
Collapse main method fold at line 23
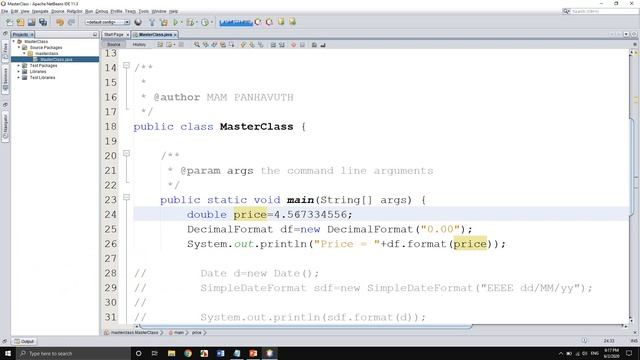point(127,197)
